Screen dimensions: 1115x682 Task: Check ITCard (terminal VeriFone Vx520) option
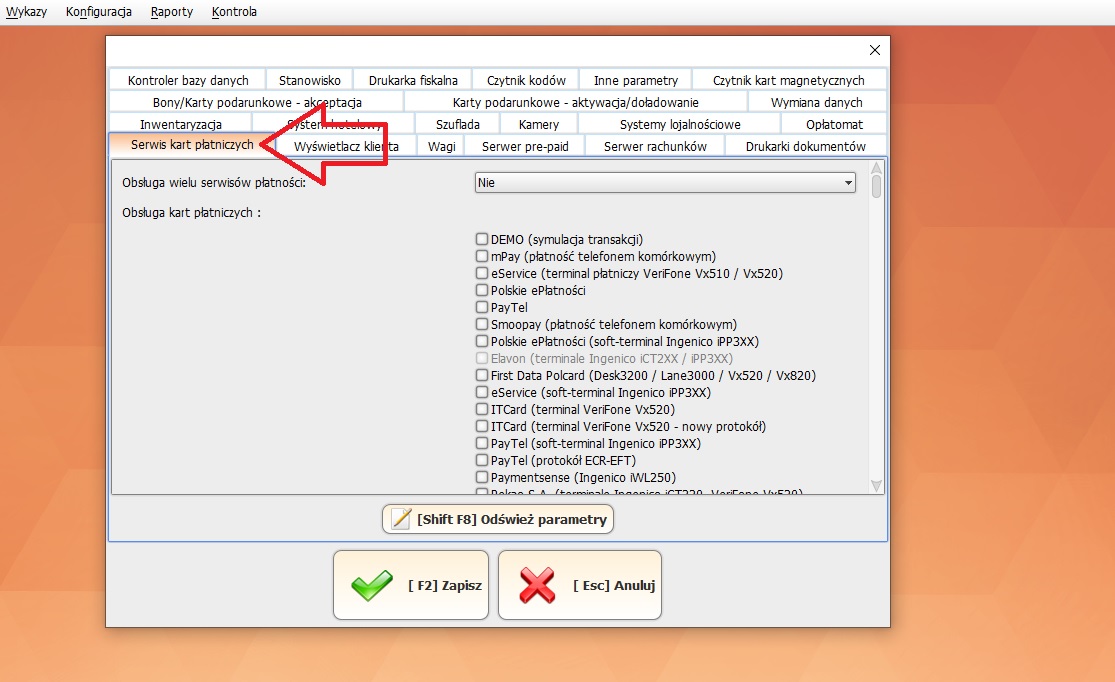(482, 410)
